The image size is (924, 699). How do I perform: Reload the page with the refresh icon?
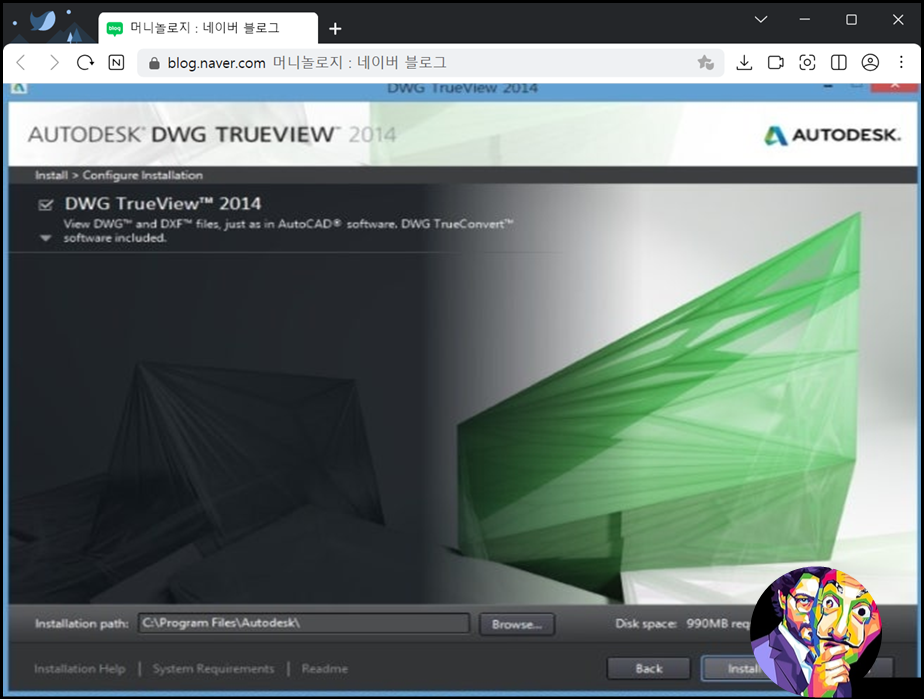click(85, 62)
